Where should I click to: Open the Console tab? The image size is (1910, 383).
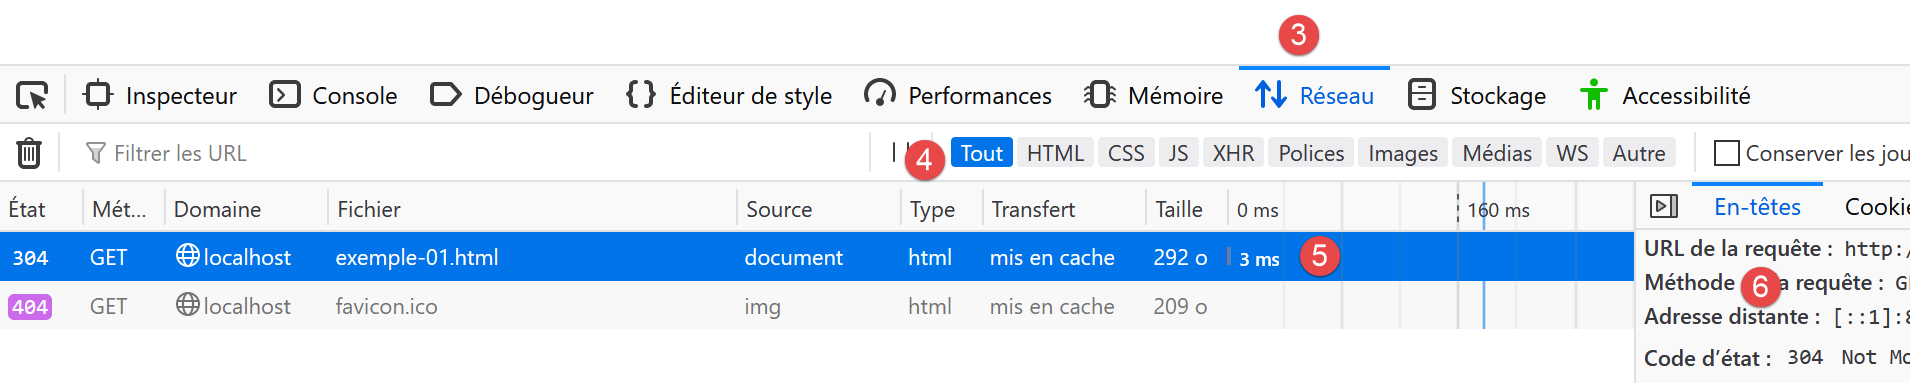[x=334, y=96]
